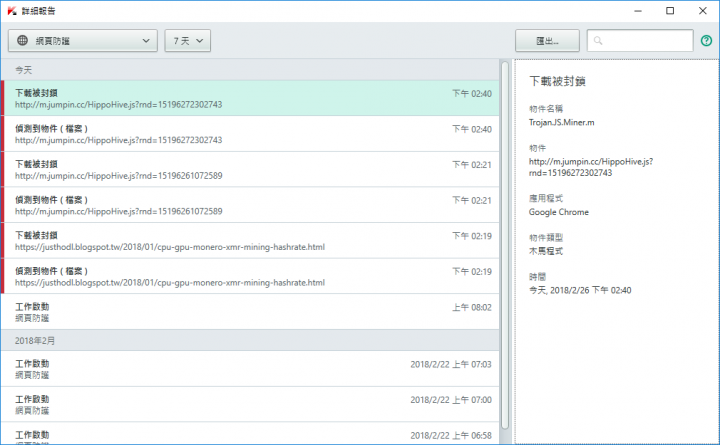720x445 pixels.
Task: Click the 匯出... export button
Action: (x=547, y=41)
